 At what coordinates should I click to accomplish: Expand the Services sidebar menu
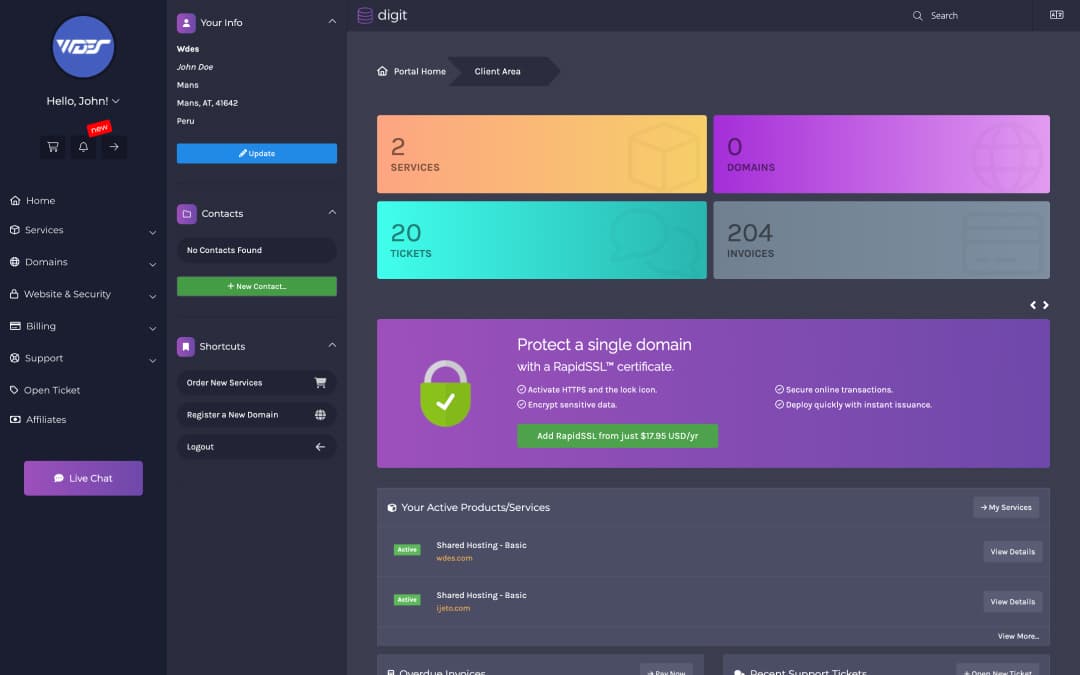152,232
